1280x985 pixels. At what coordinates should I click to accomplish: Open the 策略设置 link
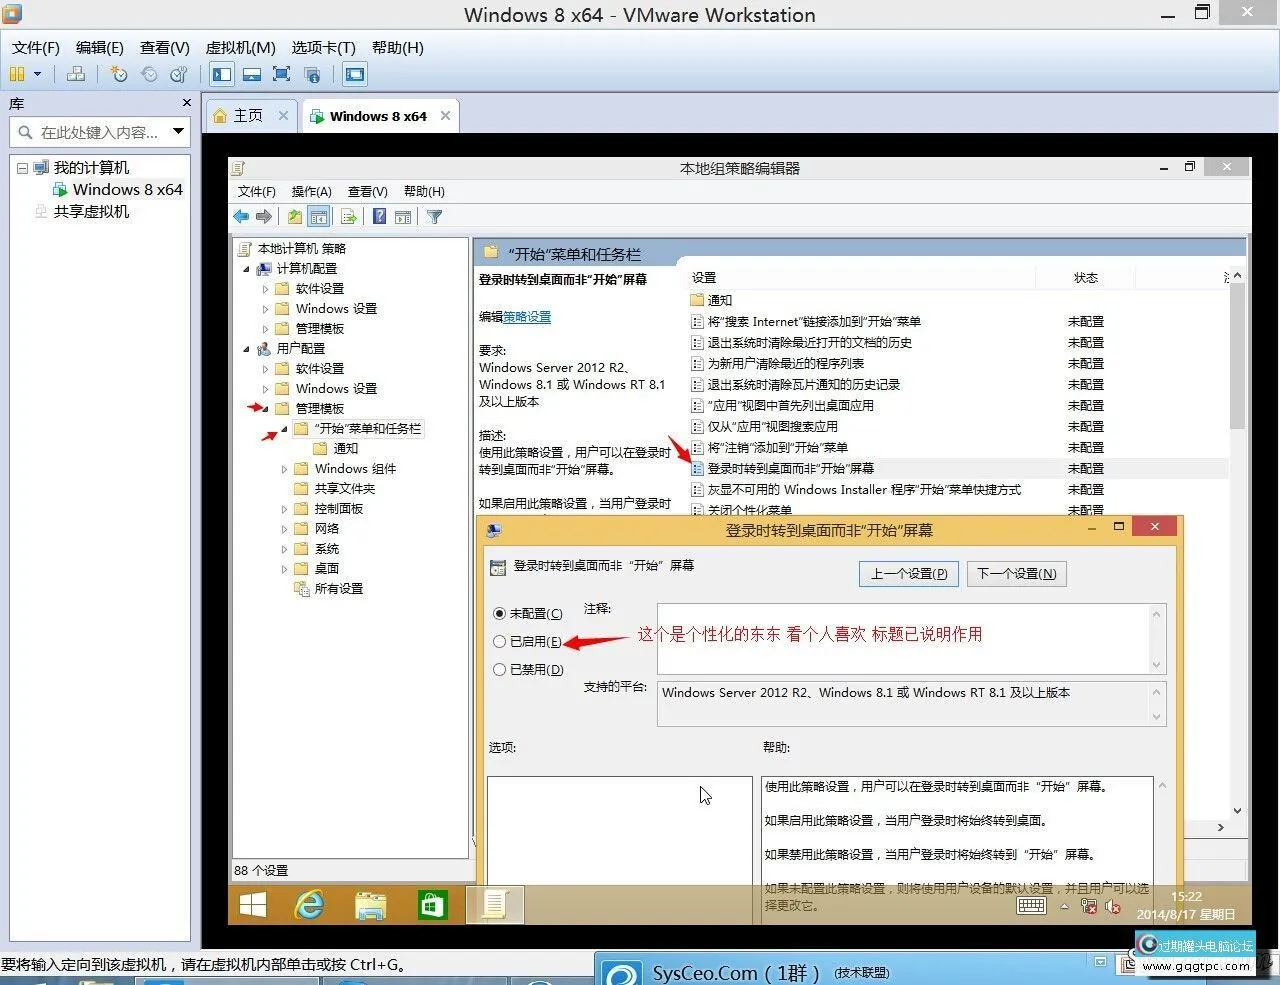tap(527, 316)
